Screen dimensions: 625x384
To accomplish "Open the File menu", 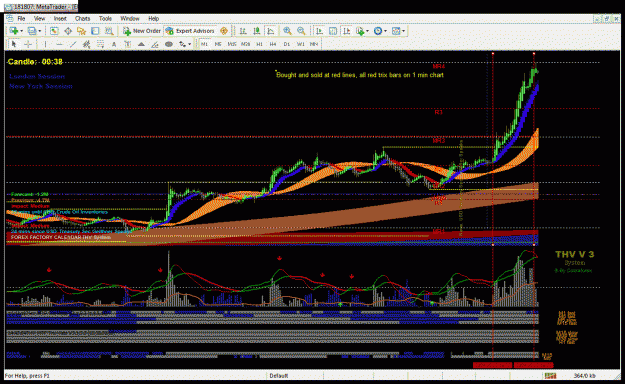I will click(21, 18).
